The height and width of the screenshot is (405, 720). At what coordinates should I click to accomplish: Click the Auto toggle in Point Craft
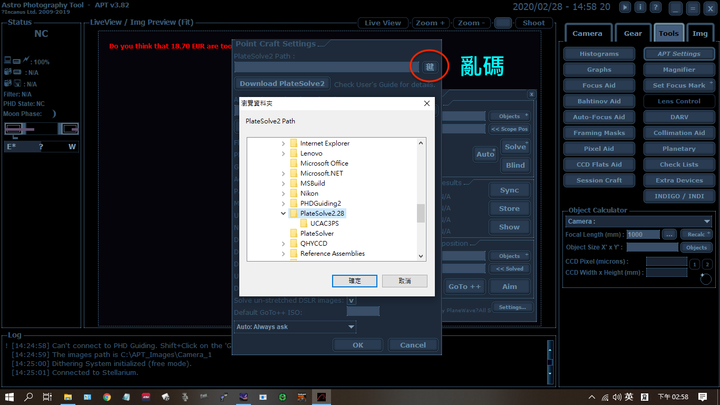(x=485, y=154)
